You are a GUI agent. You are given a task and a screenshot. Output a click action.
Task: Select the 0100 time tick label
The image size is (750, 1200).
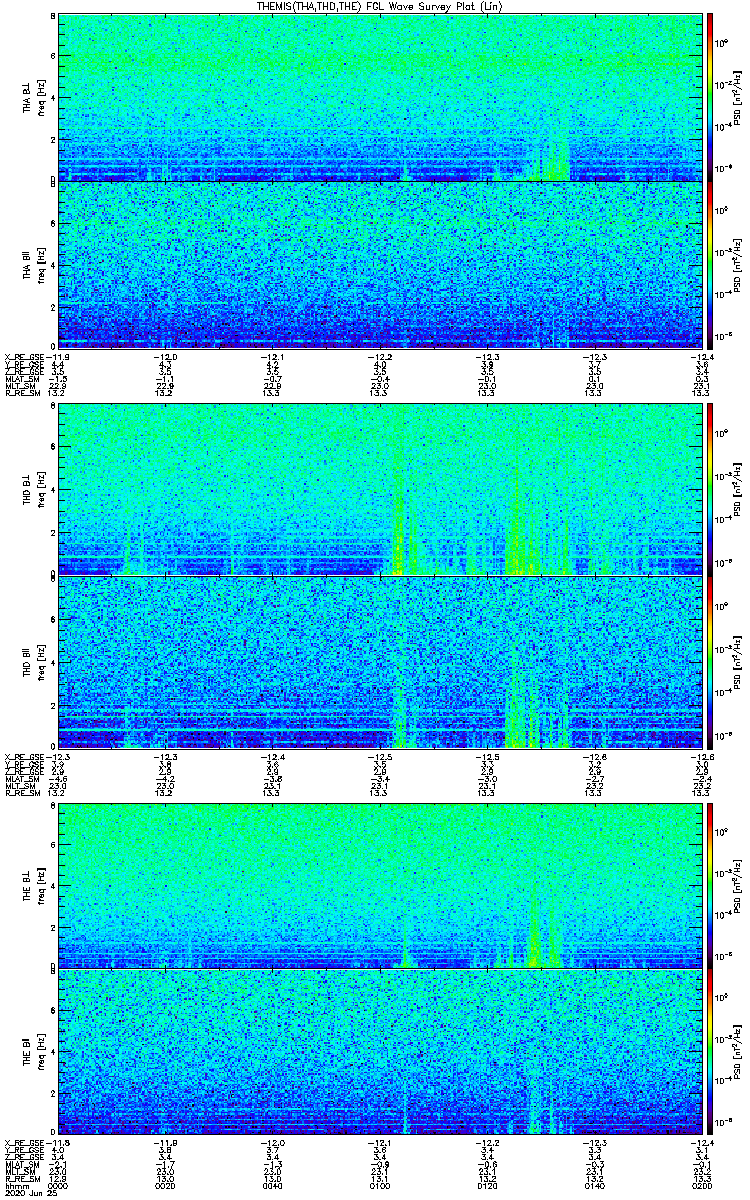(380, 1186)
